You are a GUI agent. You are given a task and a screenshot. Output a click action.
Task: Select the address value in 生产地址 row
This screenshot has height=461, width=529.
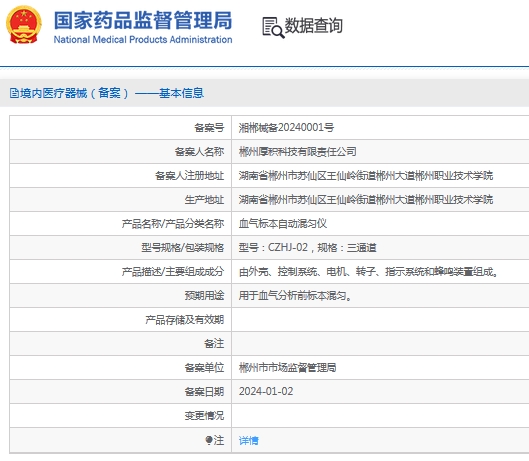[x=366, y=199]
